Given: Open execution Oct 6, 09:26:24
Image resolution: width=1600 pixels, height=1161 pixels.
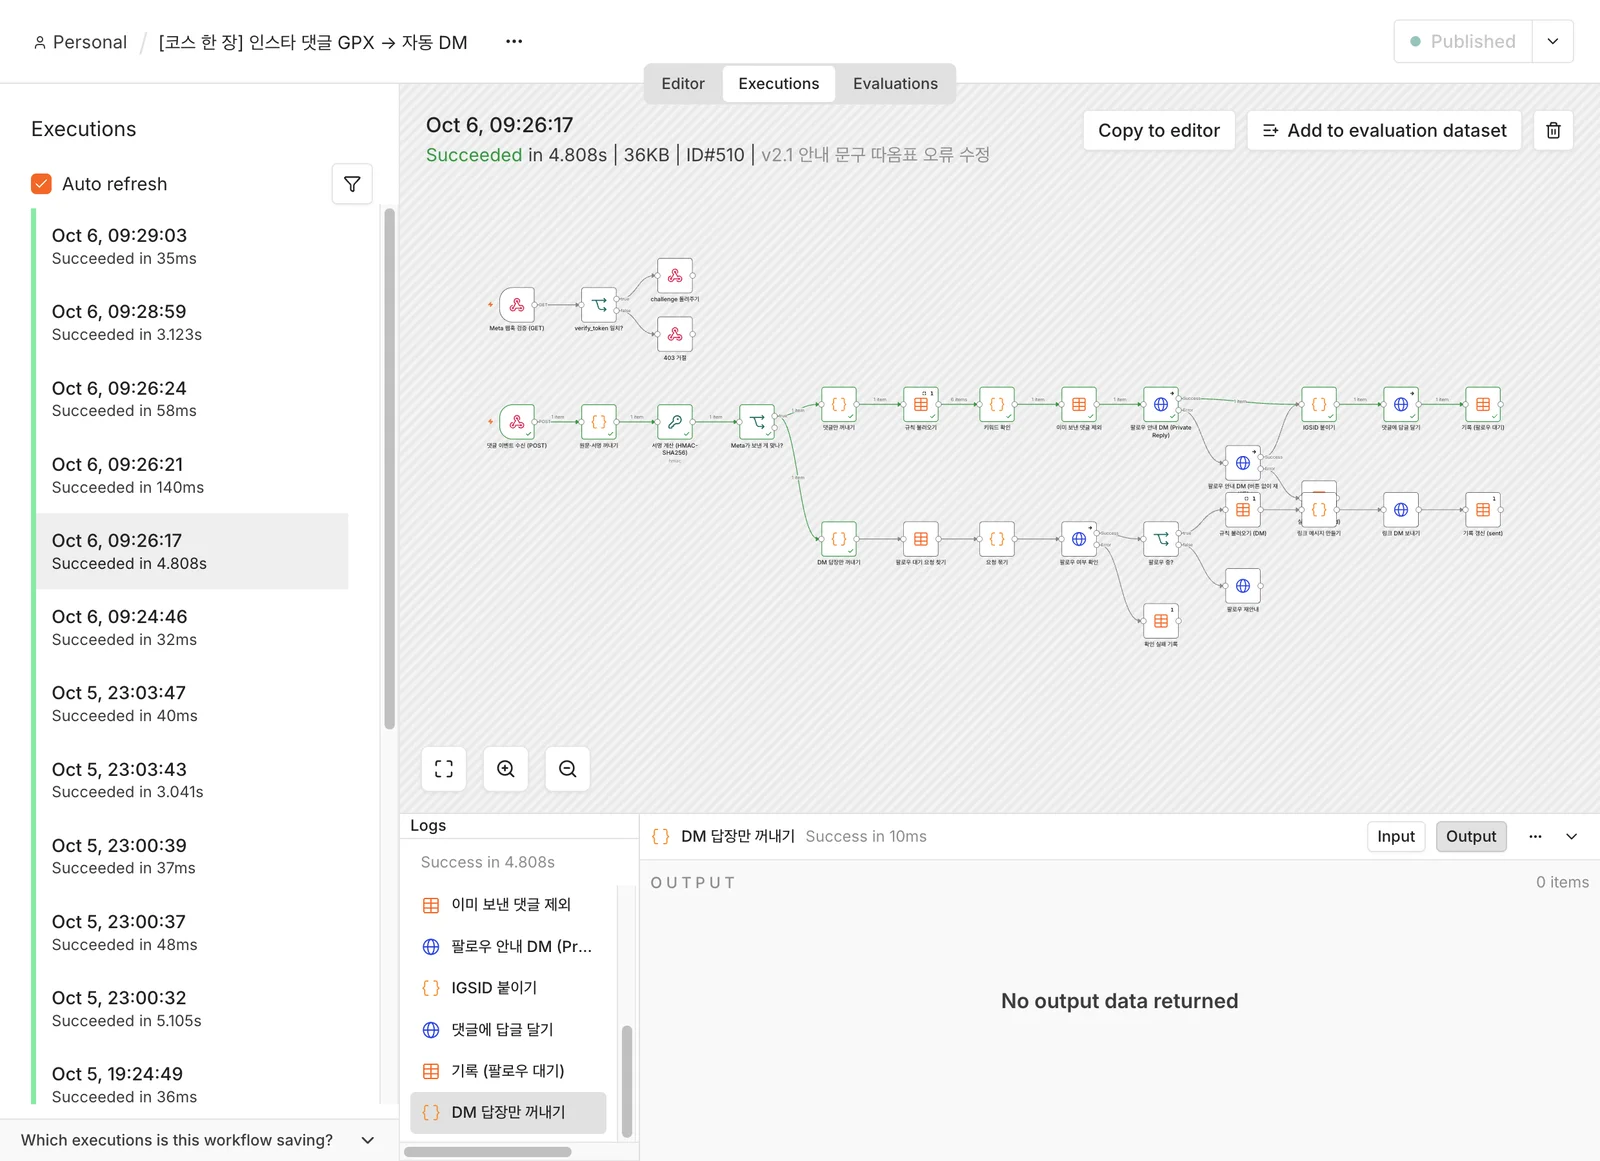Looking at the screenshot, I should coord(192,399).
